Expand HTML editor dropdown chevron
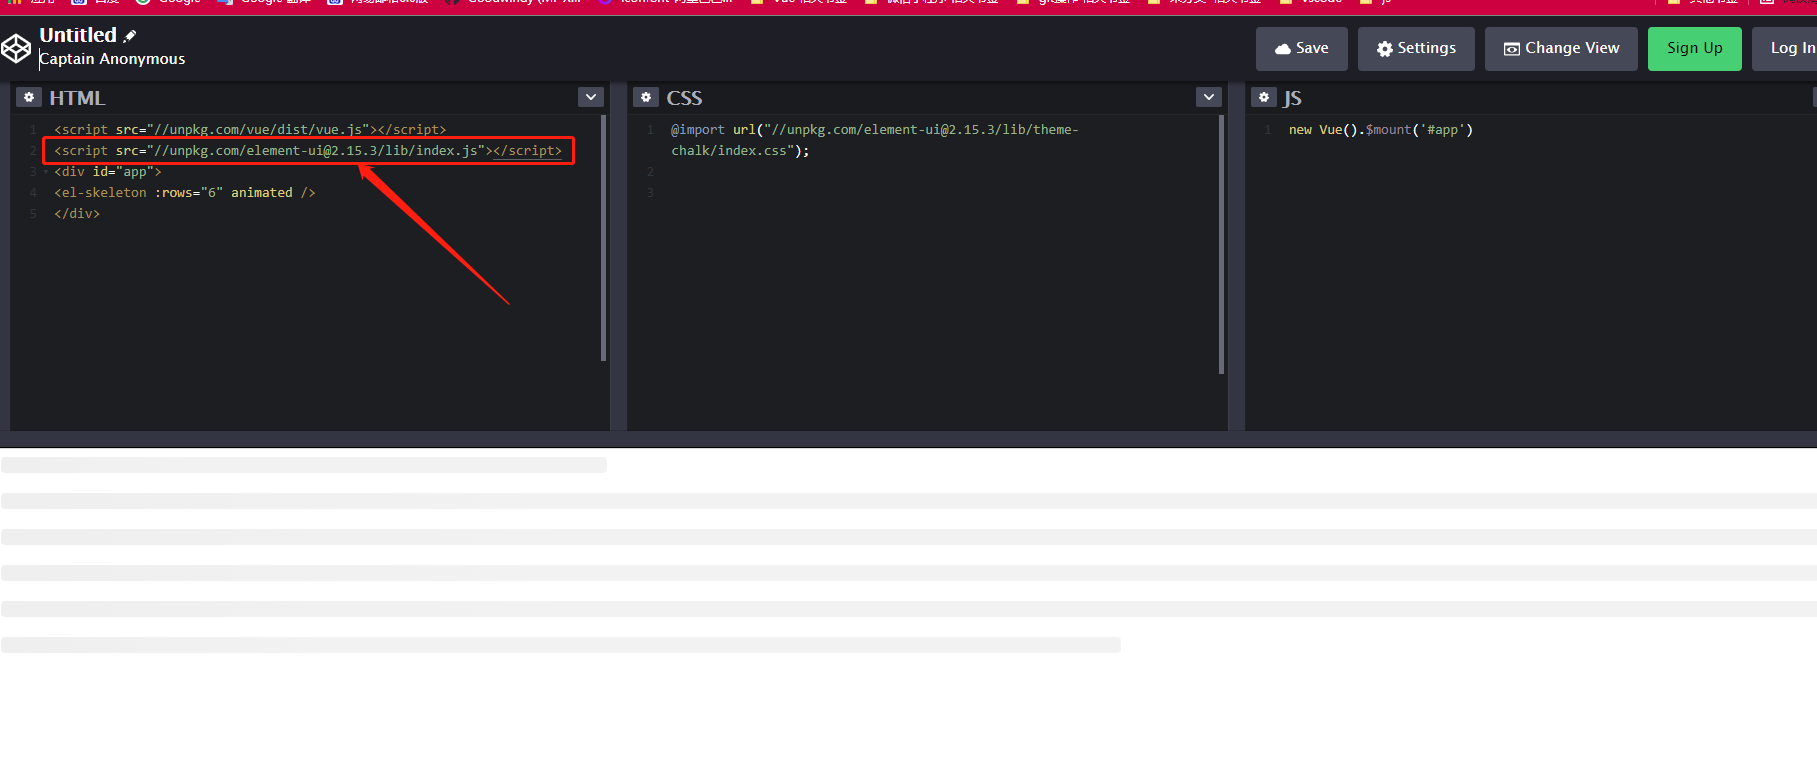 click(591, 97)
